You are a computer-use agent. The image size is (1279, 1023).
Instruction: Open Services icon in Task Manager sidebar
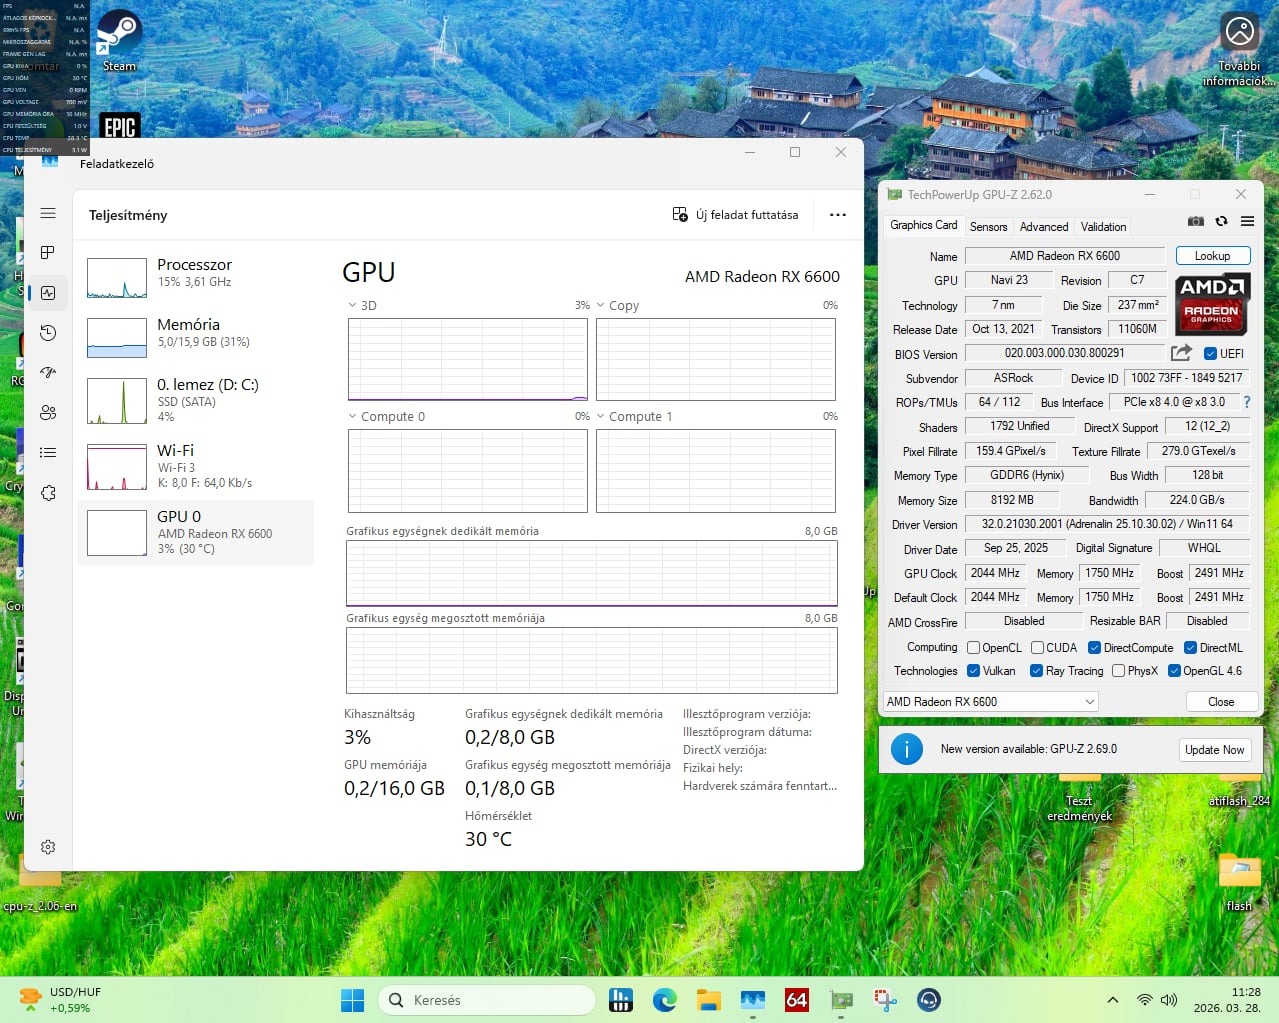(48, 493)
